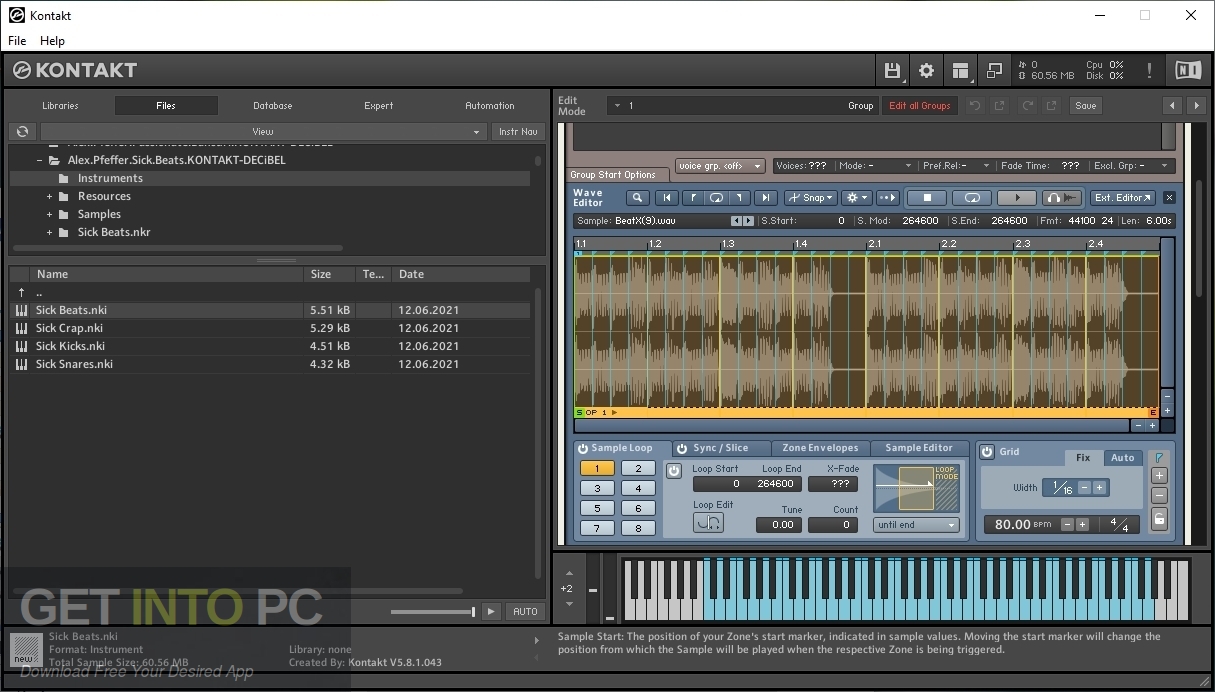Click the wave editor magnifier zoom icon
The height and width of the screenshot is (692, 1215).
point(637,198)
